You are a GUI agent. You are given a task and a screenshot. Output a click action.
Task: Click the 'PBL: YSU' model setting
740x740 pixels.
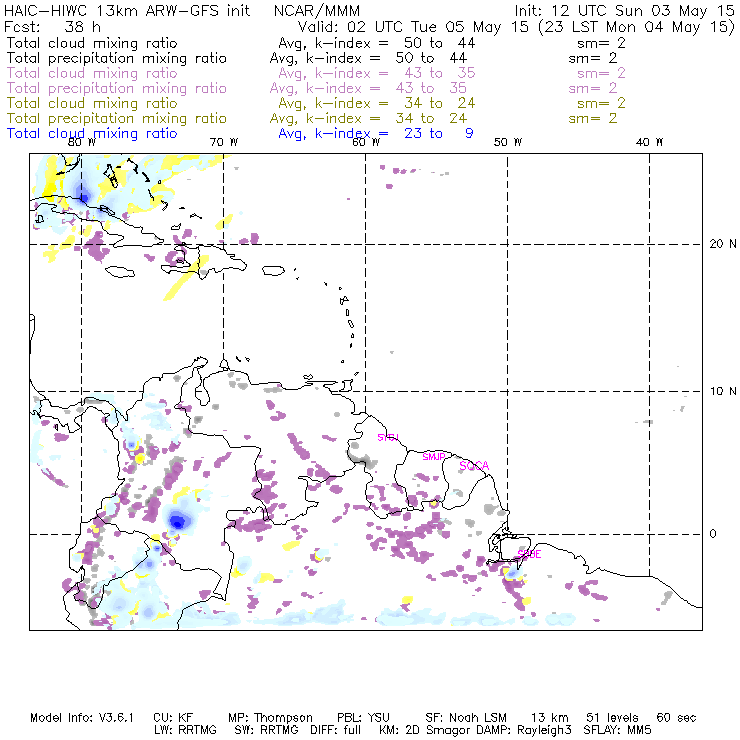pyautogui.click(x=363, y=718)
